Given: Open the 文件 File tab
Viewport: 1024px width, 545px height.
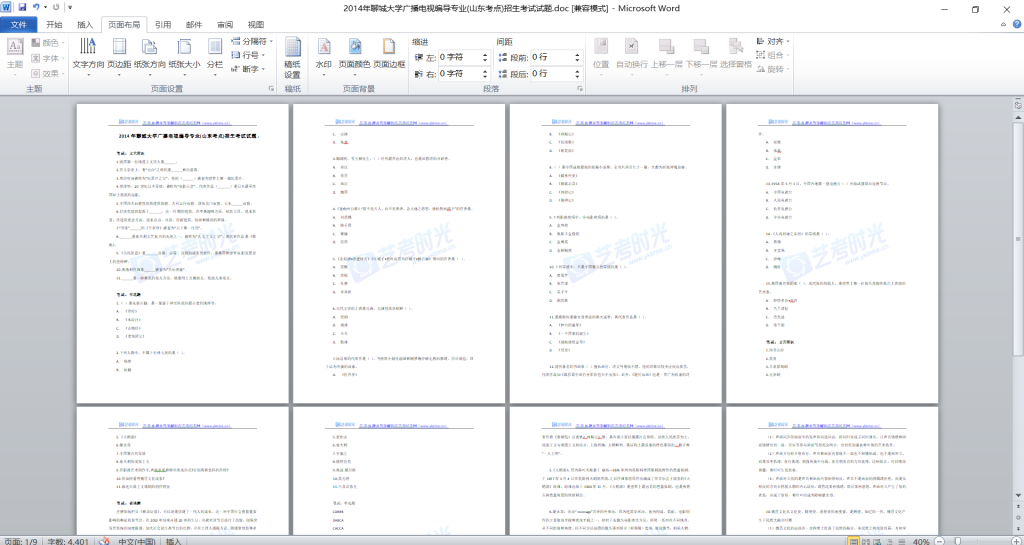Looking at the screenshot, I should (18, 24).
